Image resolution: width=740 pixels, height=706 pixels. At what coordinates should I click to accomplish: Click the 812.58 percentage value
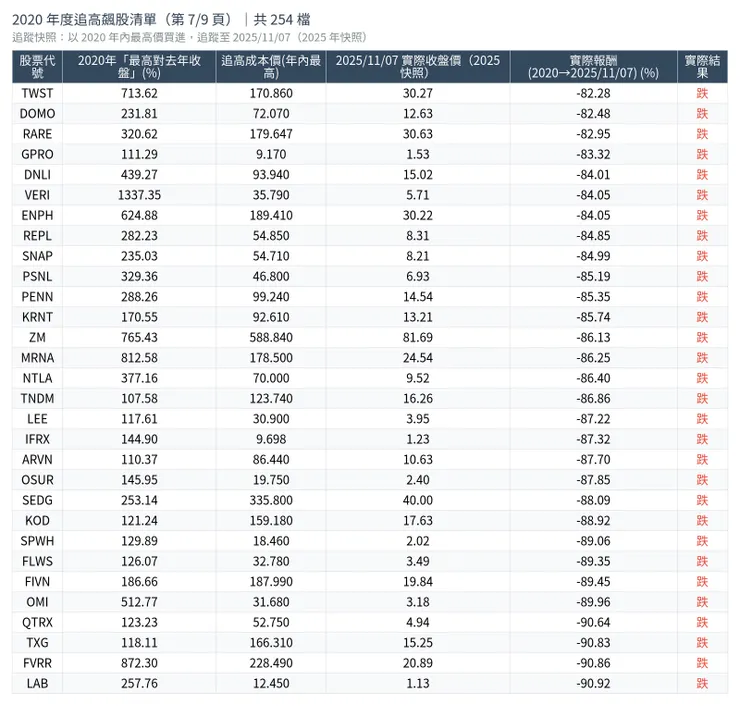(x=139, y=358)
